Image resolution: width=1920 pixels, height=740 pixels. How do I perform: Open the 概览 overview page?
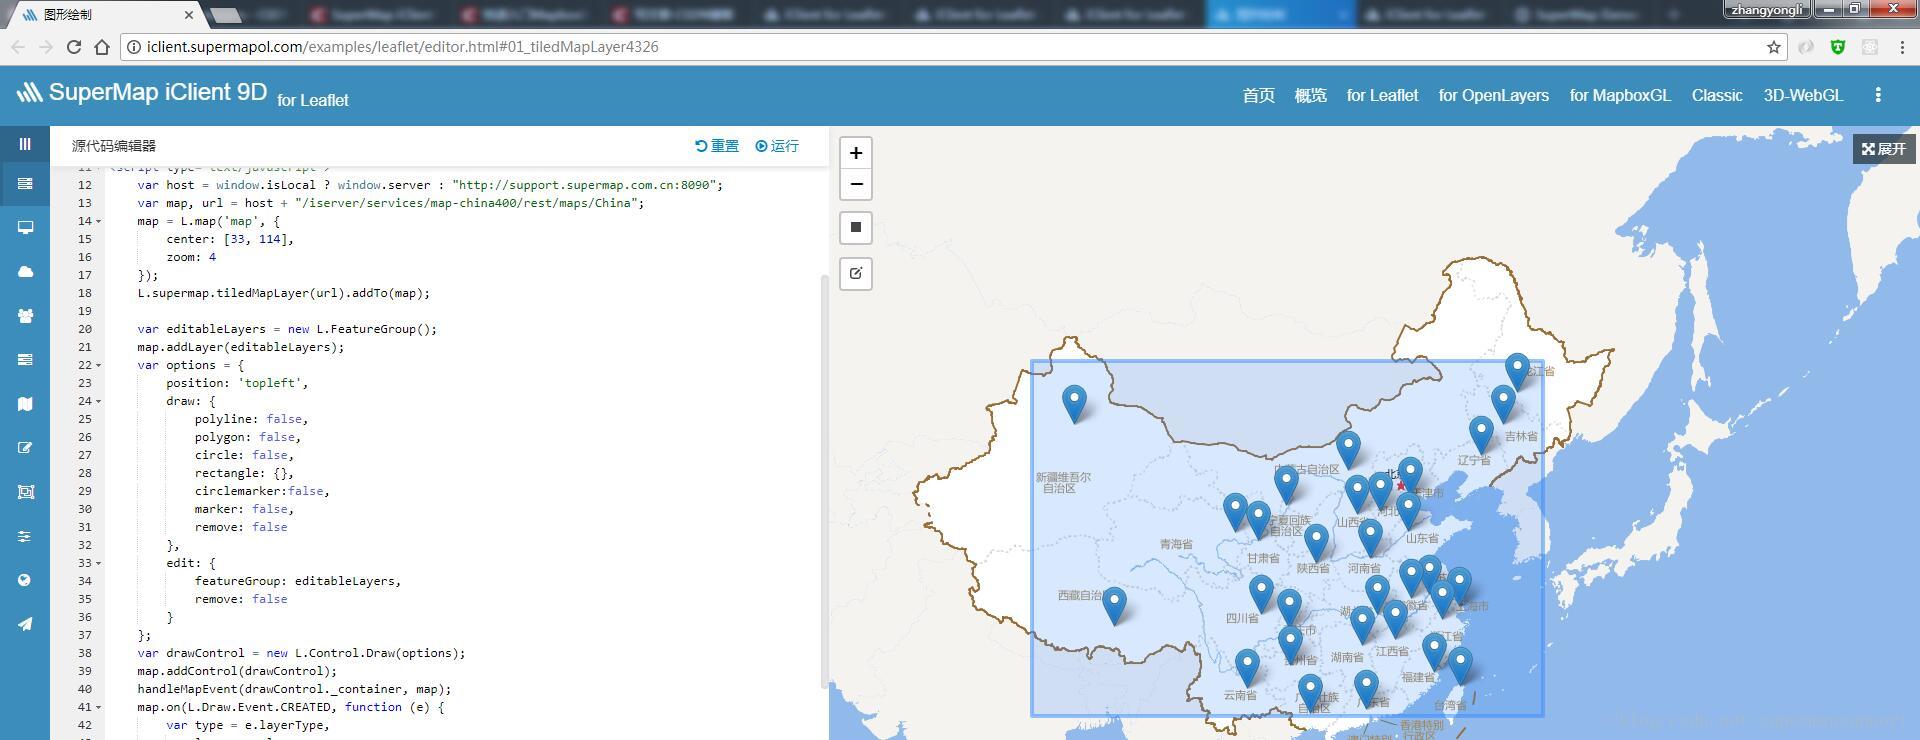click(1310, 95)
